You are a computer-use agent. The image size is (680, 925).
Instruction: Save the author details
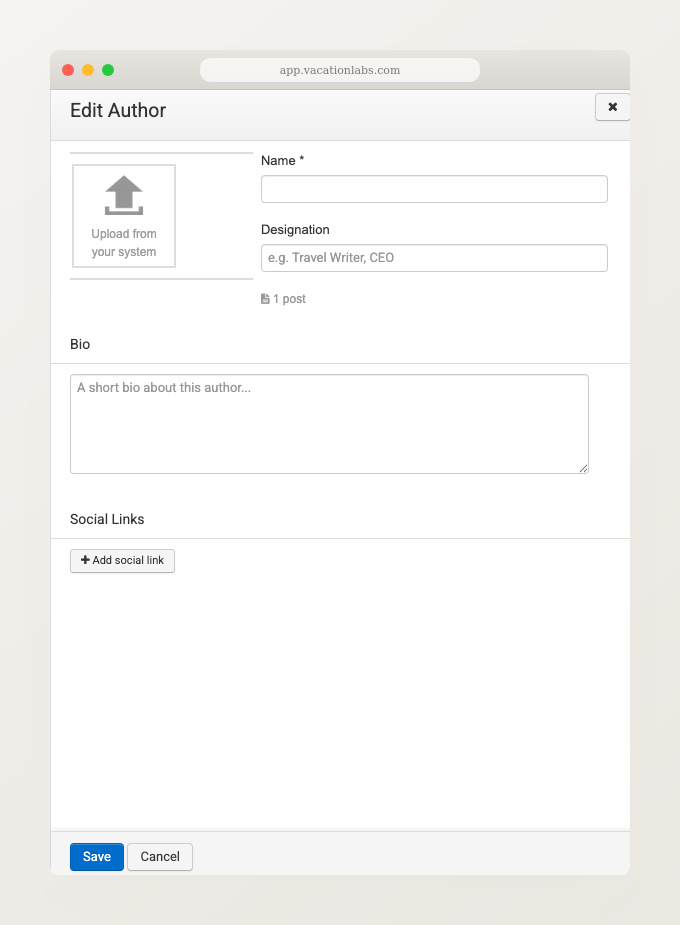(96, 857)
